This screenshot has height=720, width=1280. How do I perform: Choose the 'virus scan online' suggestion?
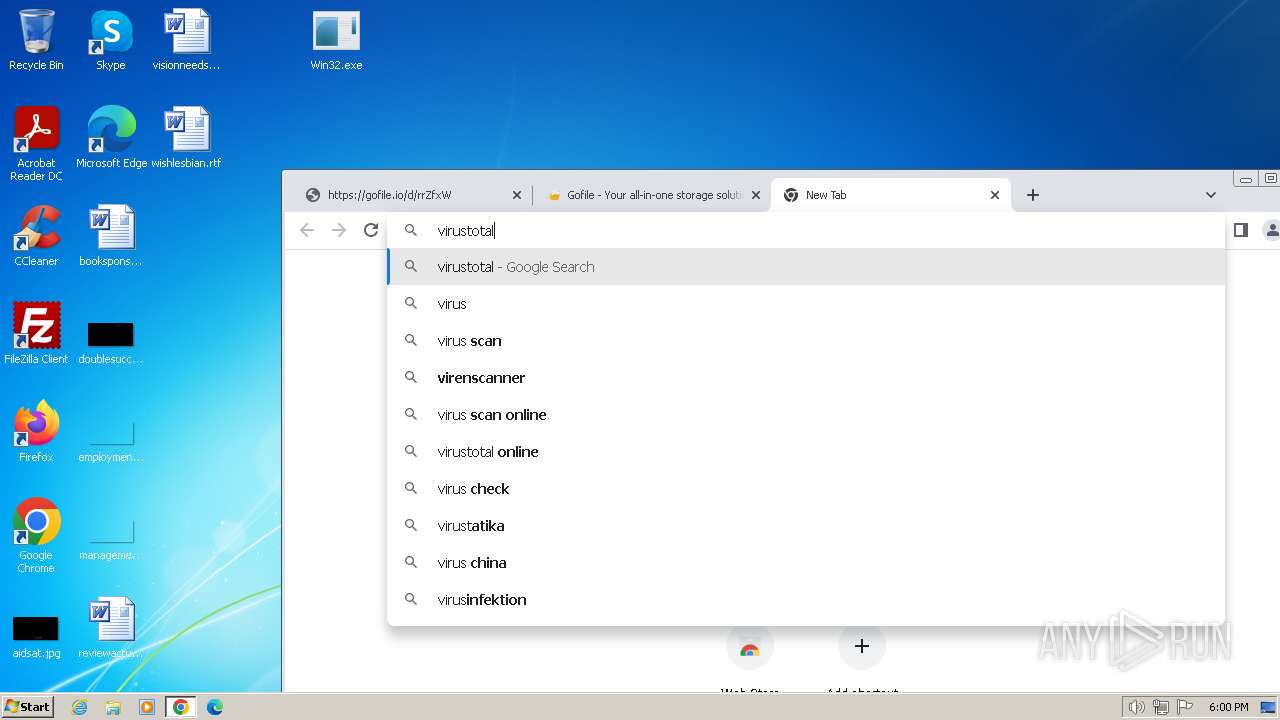coord(806,415)
